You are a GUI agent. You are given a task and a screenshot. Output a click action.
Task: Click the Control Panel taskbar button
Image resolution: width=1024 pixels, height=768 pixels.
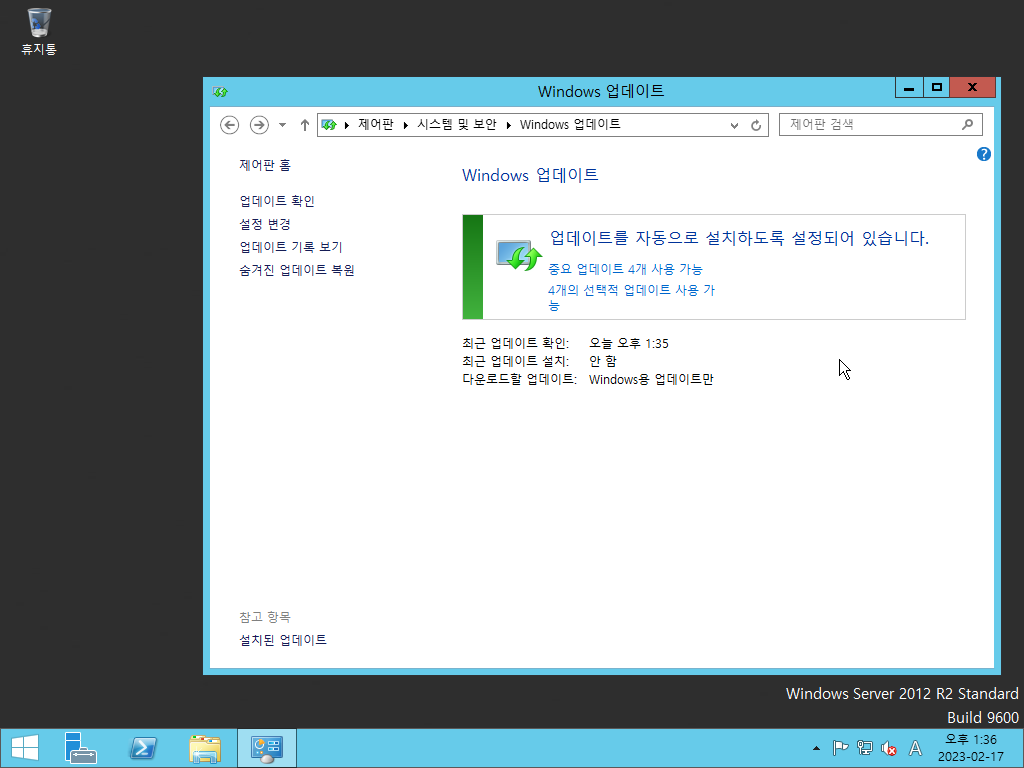tap(266, 748)
